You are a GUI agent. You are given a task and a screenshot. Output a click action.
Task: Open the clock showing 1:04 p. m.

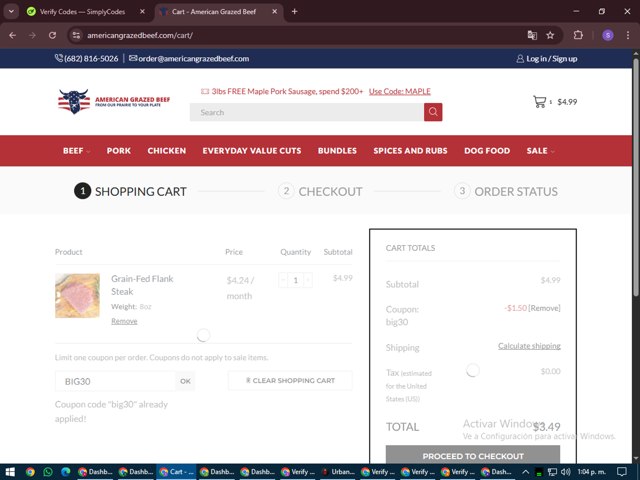pos(591,472)
